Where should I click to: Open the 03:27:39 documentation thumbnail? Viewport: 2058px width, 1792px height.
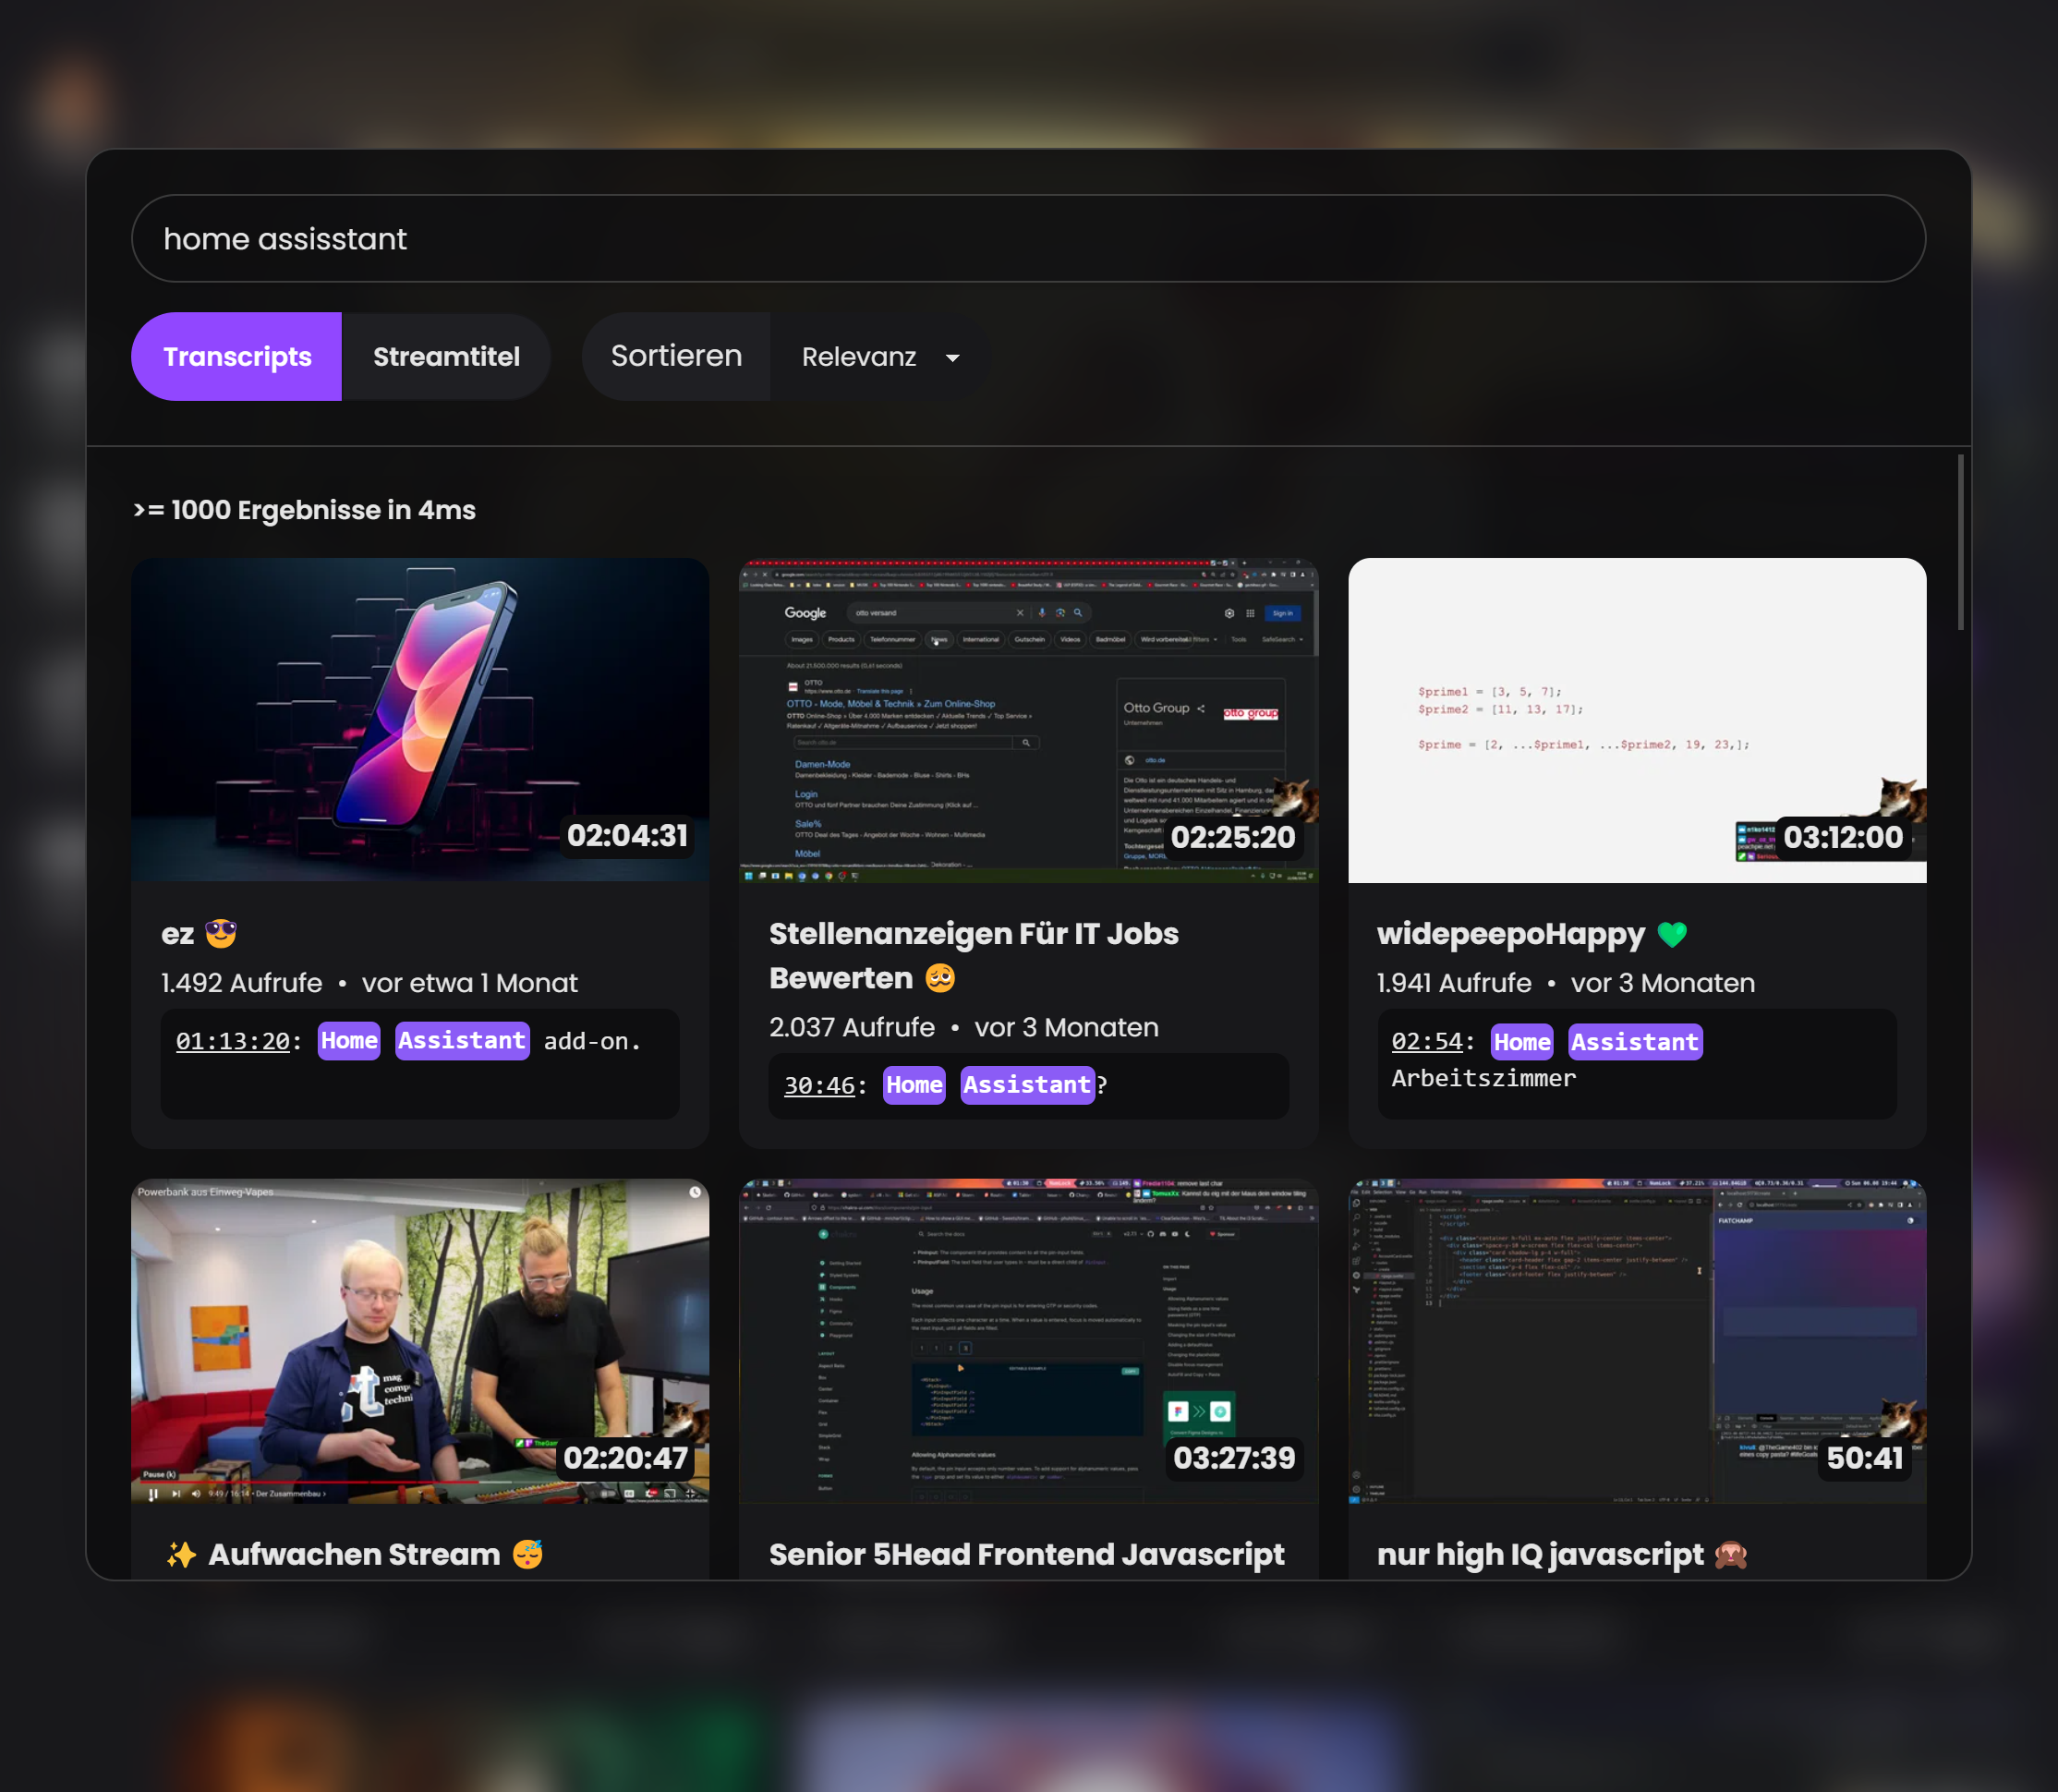pyautogui.click(x=1028, y=1340)
